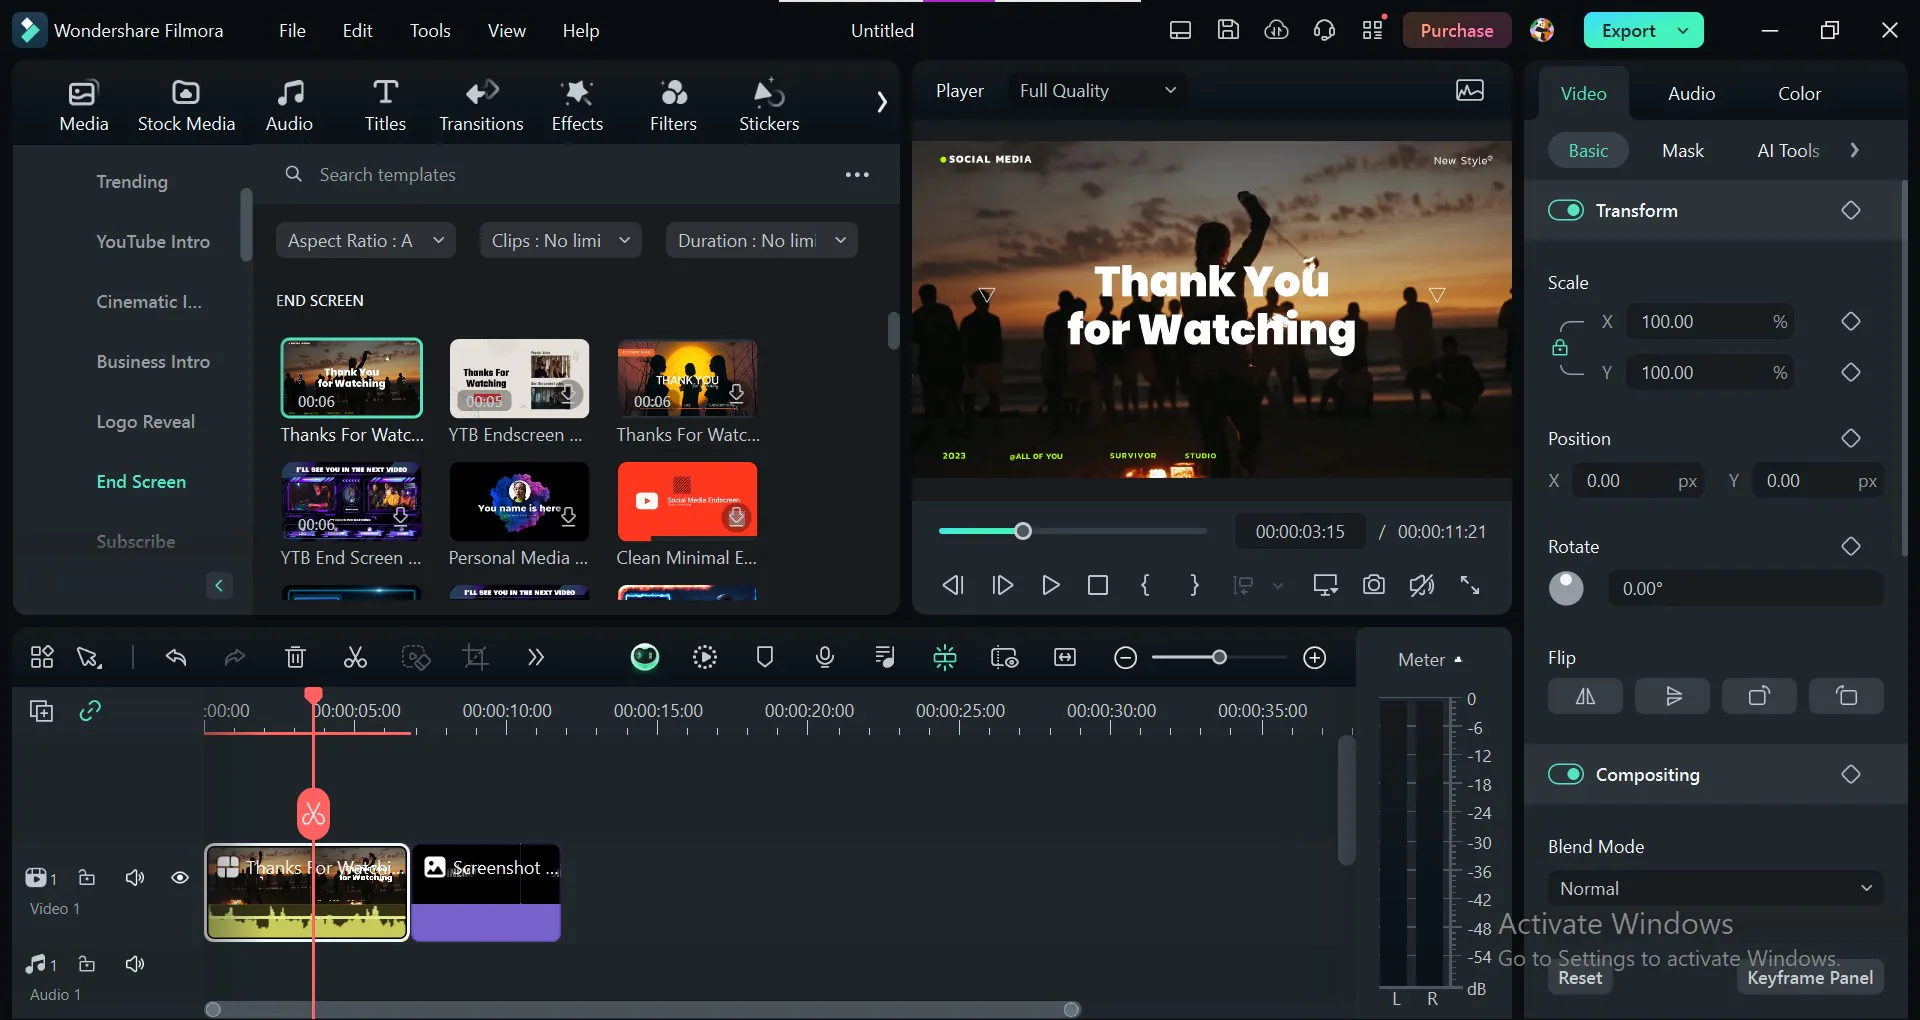Open the Blend Mode Normal dropdown
Image resolution: width=1920 pixels, height=1020 pixels.
coord(1715,888)
